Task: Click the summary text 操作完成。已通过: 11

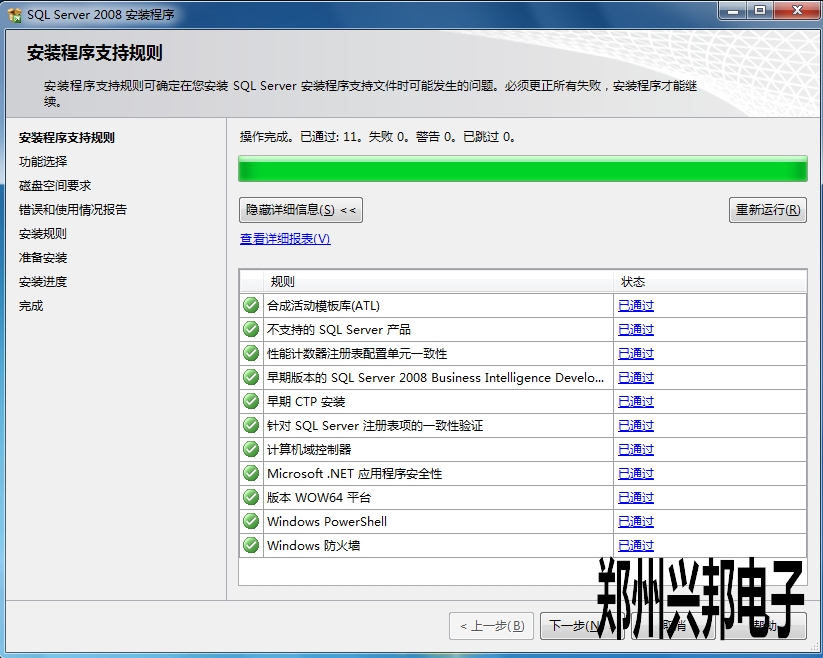Action: pos(299,137)
